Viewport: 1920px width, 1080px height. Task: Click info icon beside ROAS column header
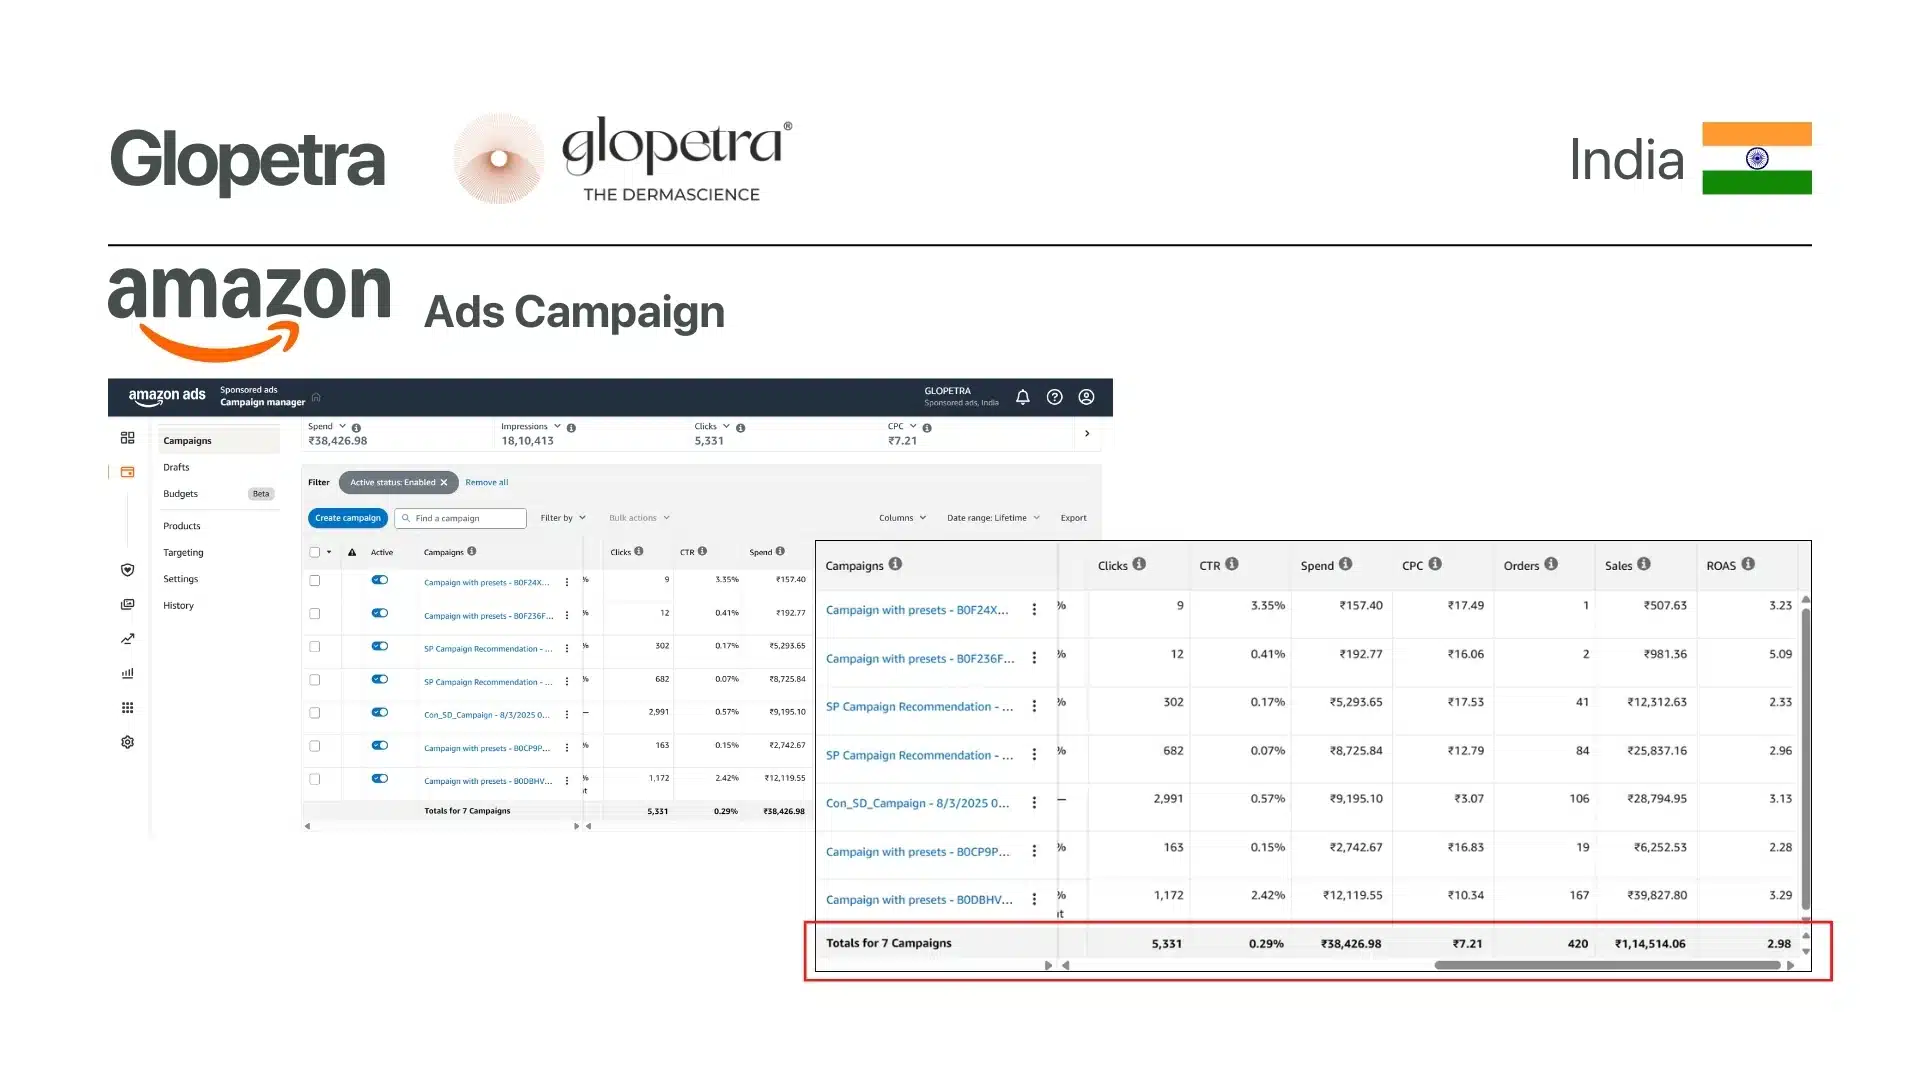1748,564
